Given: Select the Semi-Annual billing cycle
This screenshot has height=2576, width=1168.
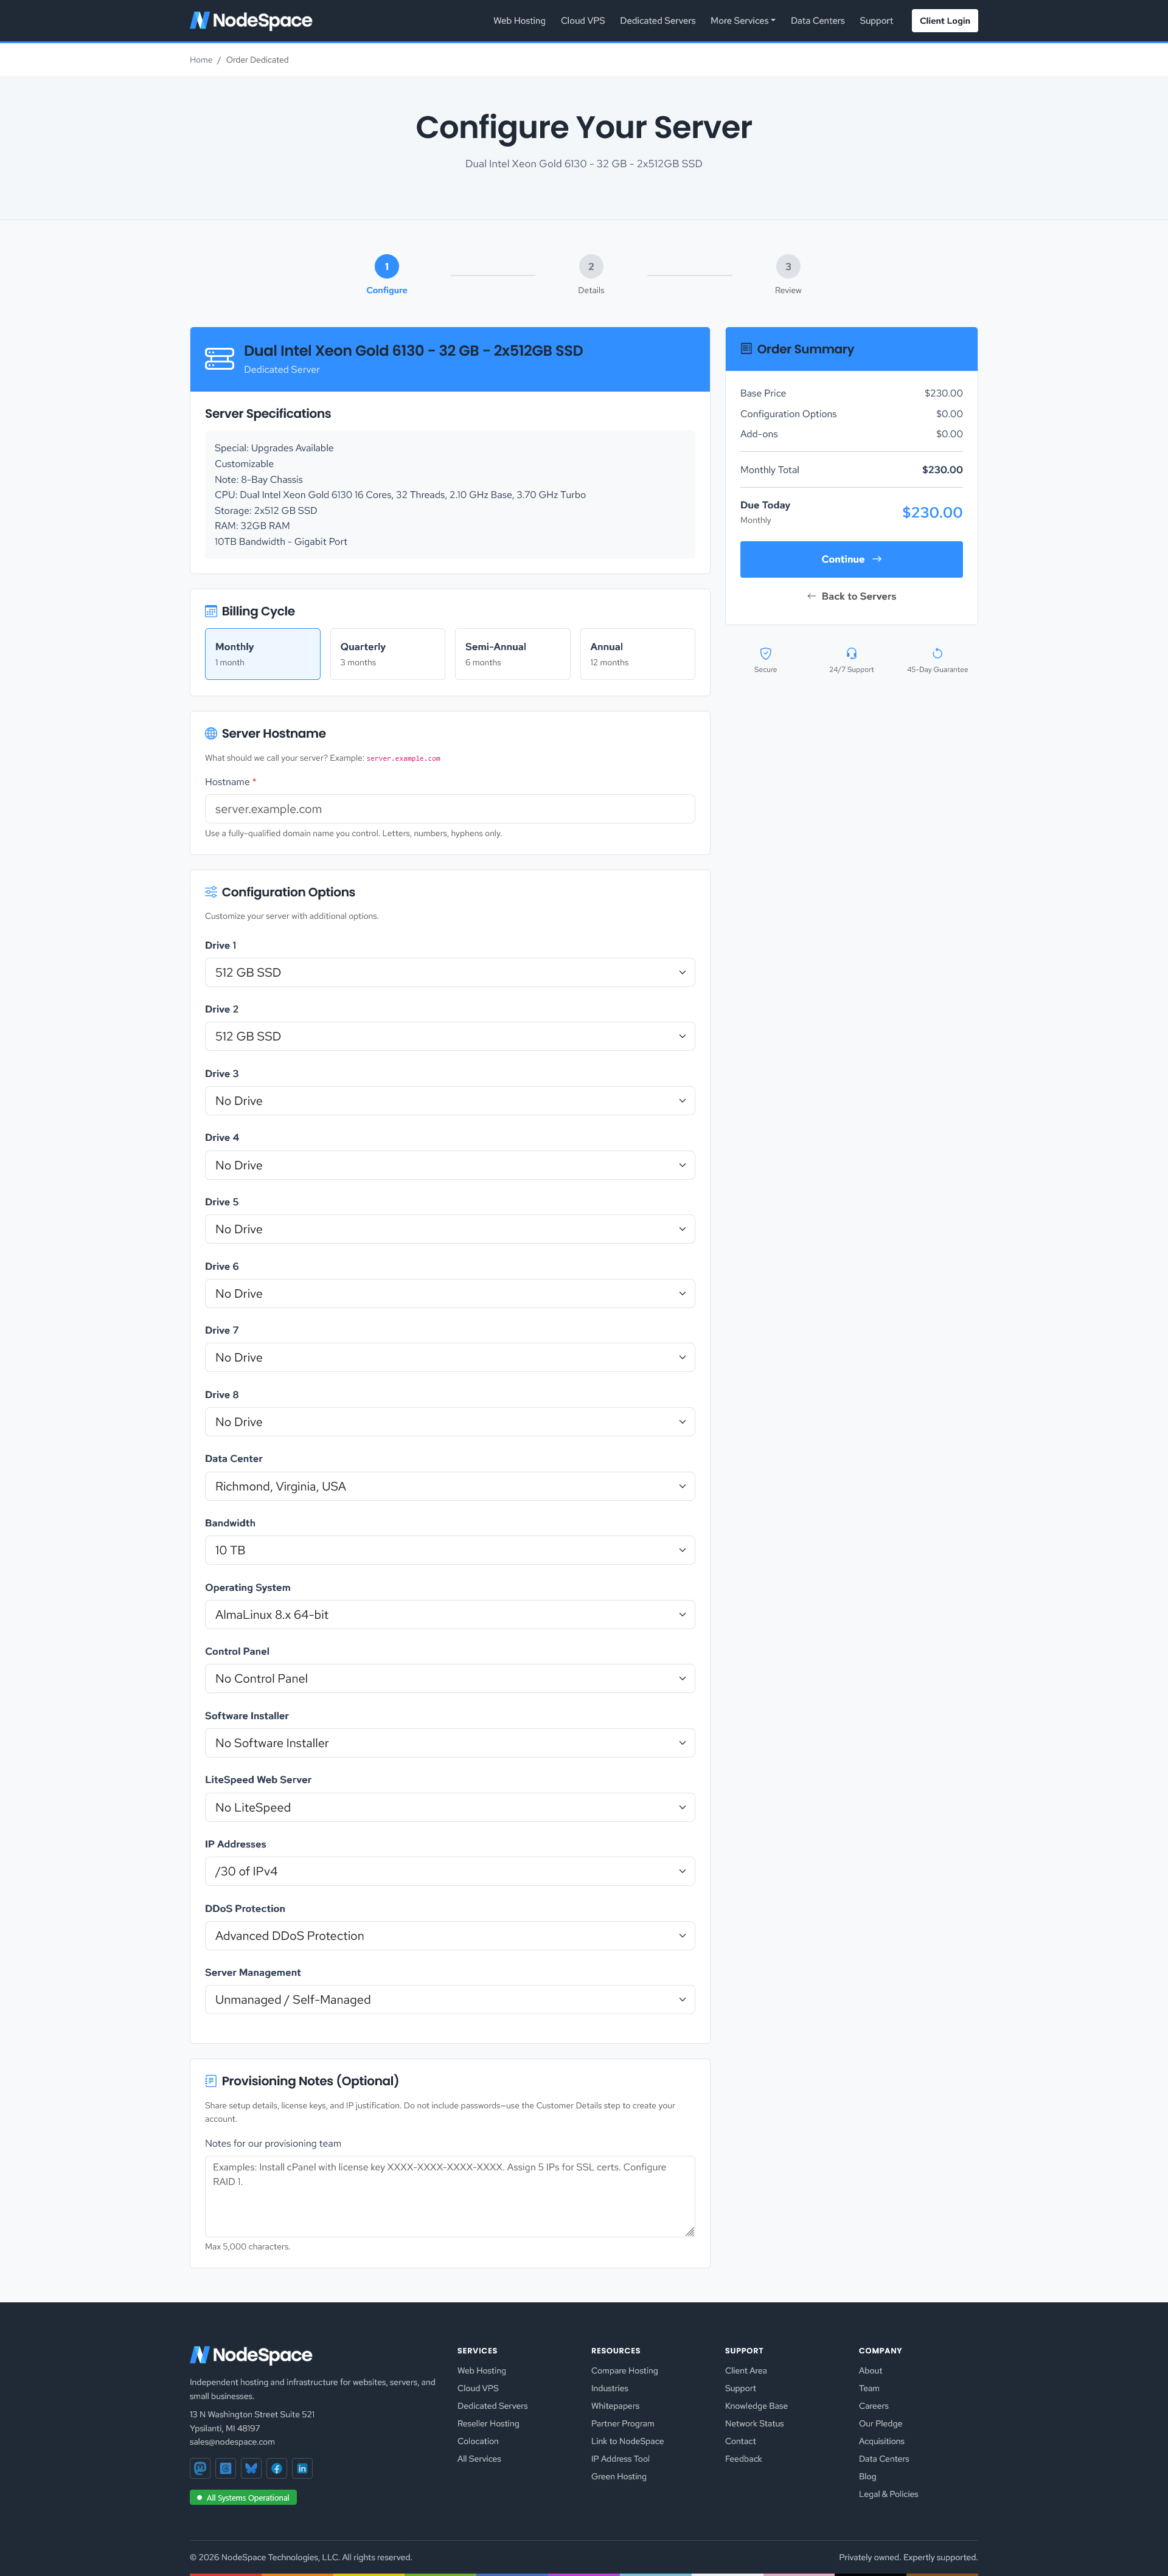Looking at the screenshot, I should (512, 654).
